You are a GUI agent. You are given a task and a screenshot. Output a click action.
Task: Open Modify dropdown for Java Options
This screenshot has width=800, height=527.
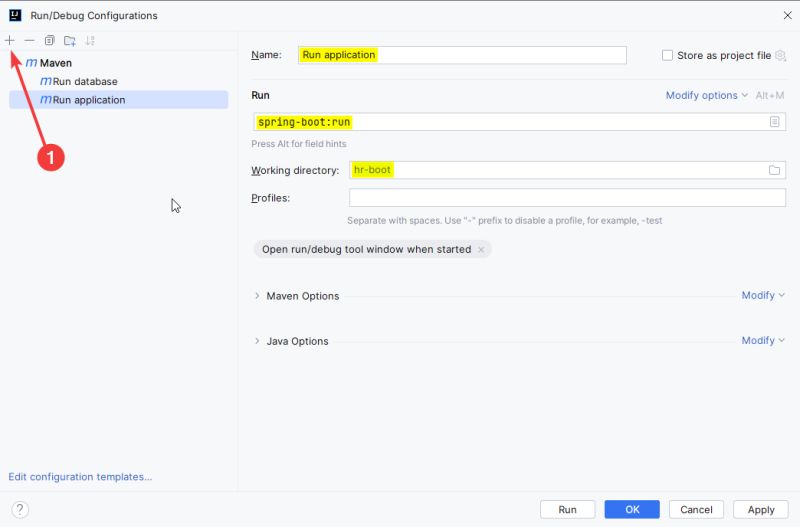point(763,340)
